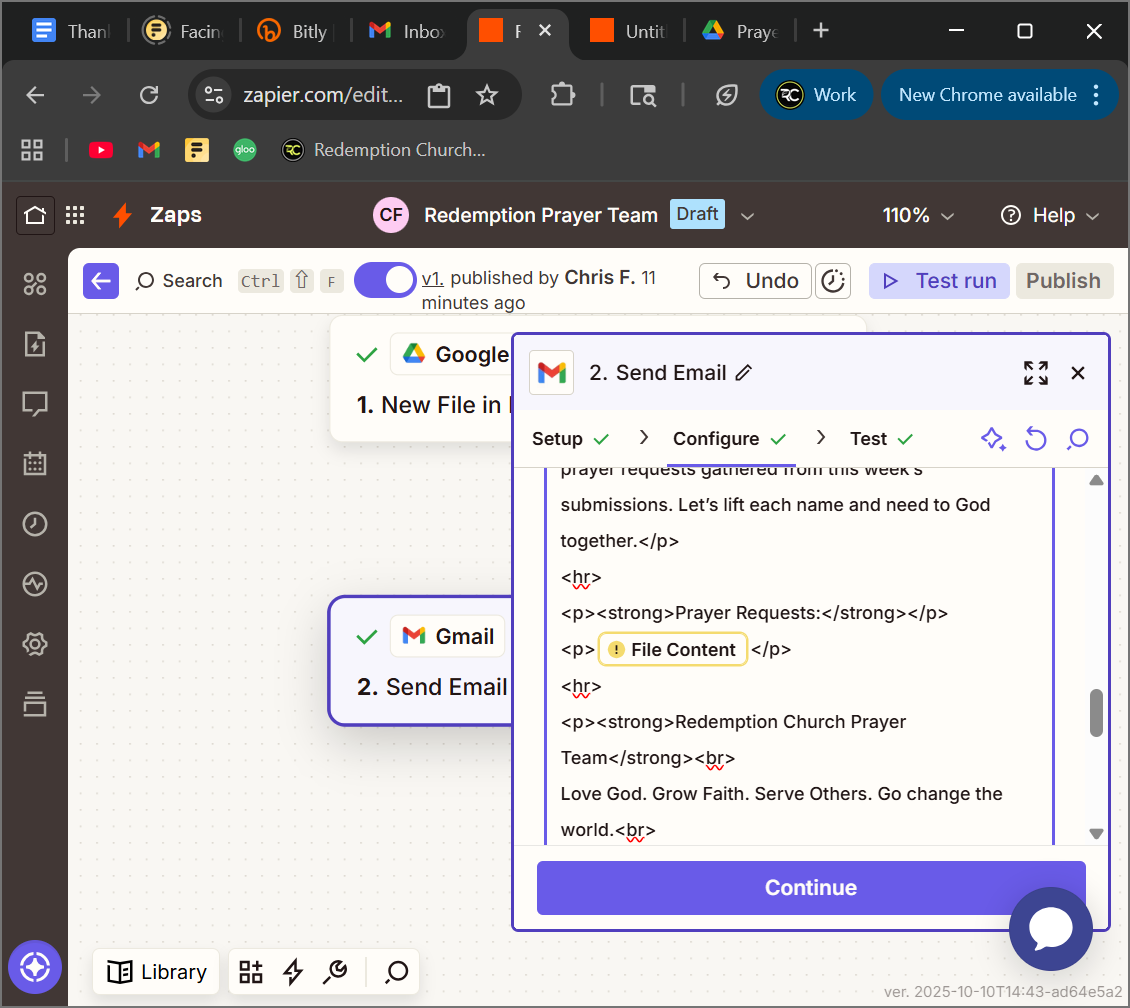Expand the Draft status dropdown chevron
The width and height of the screenshot is (1130, 1008).
tap(746, 216)
